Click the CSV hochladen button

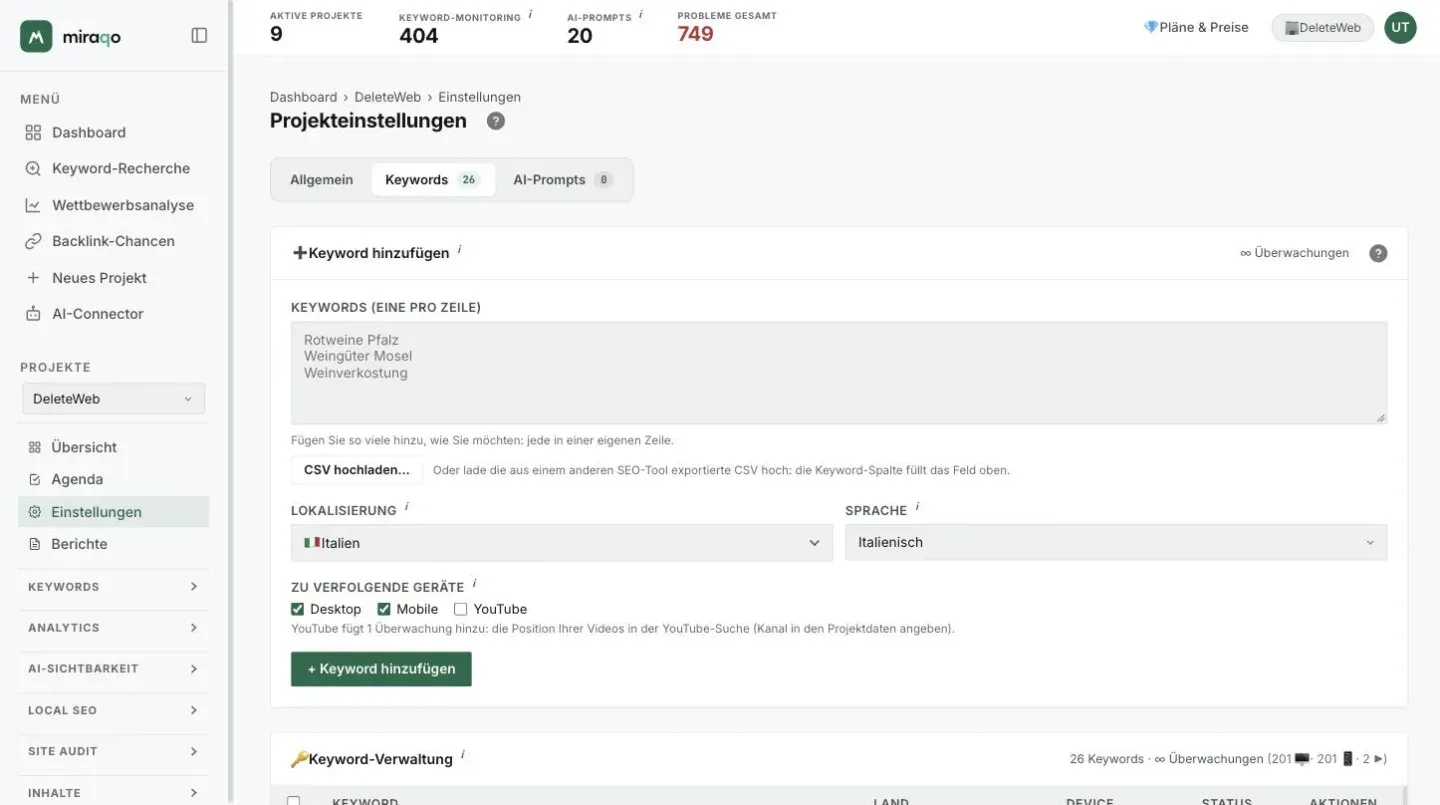click(x=357, y=470)
